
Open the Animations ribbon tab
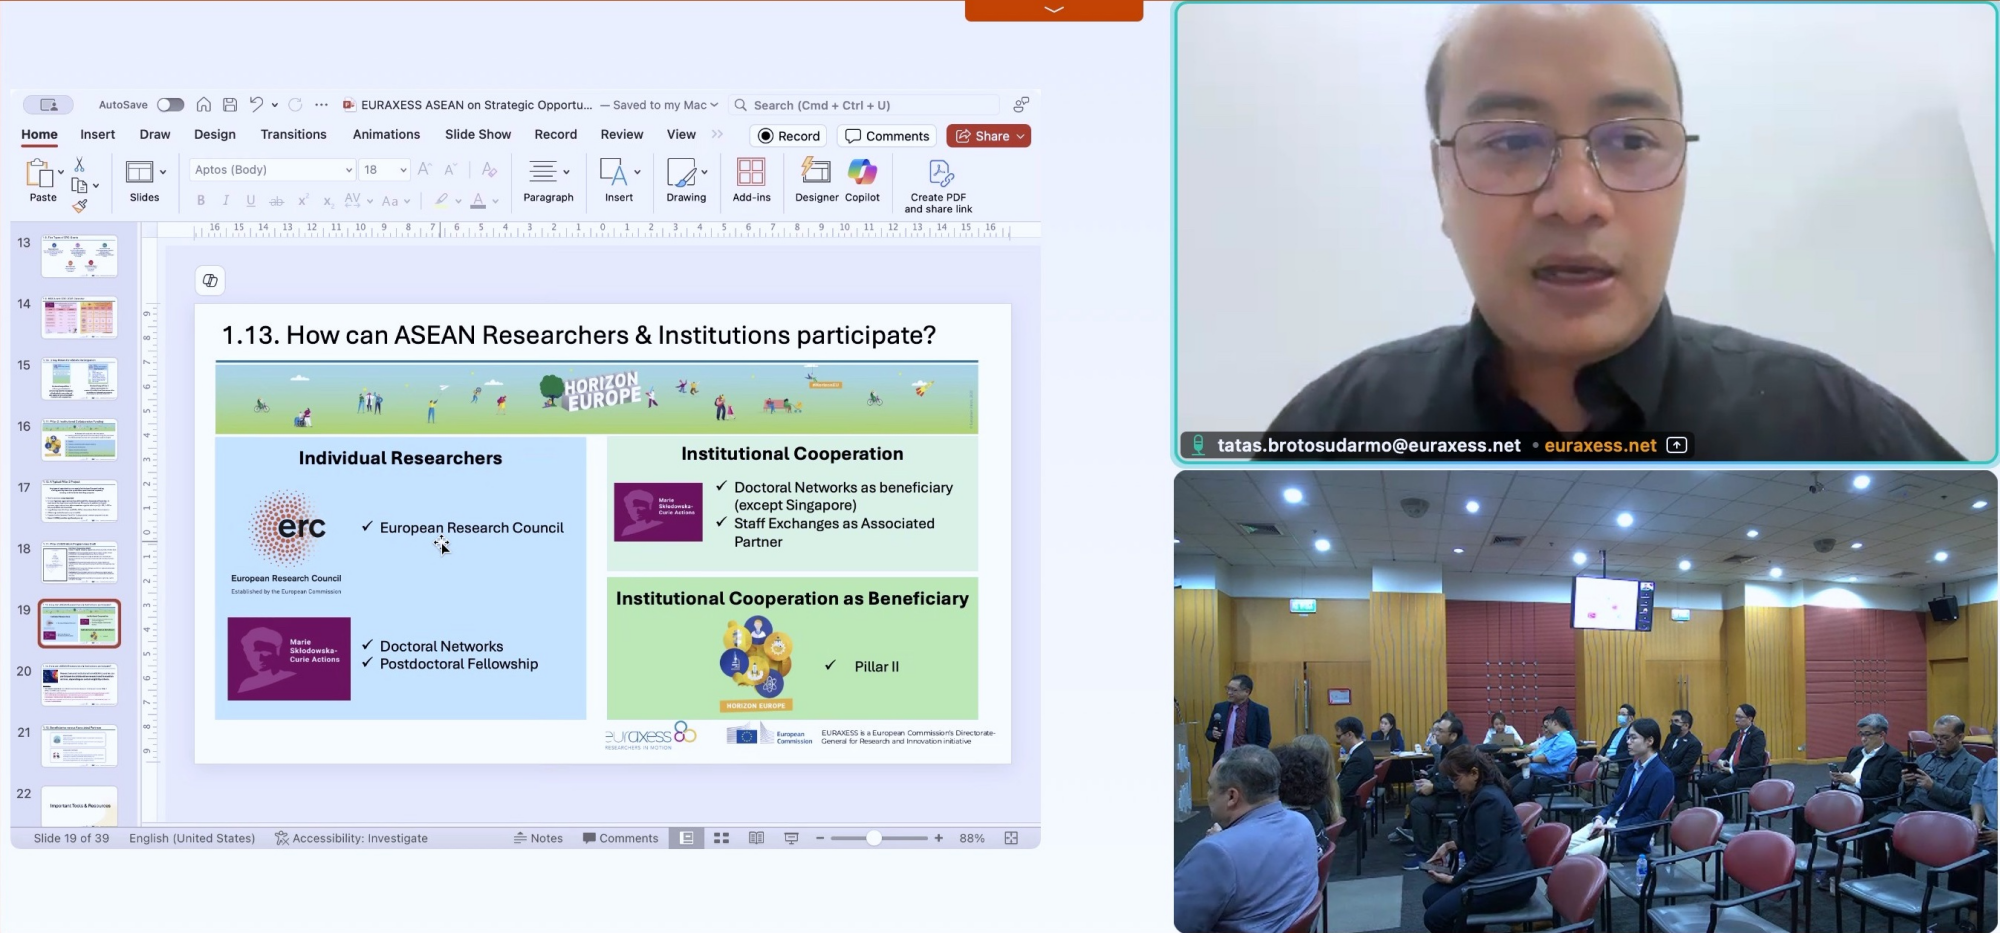386,135
